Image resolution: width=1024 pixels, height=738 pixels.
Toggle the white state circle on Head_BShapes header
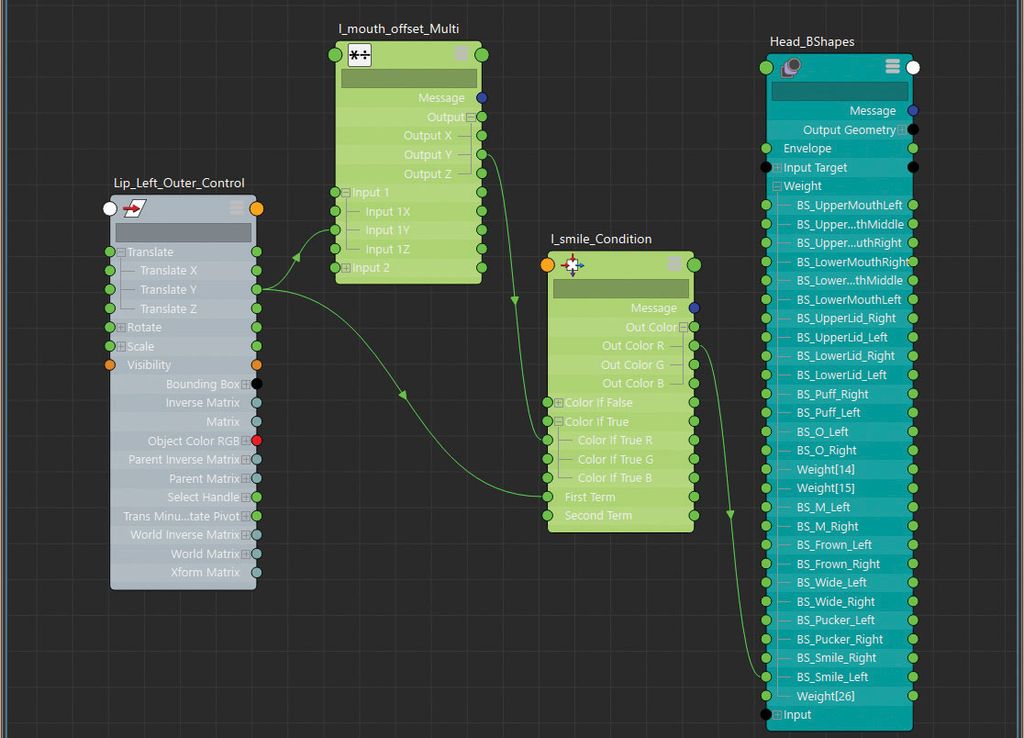point(913,66)
